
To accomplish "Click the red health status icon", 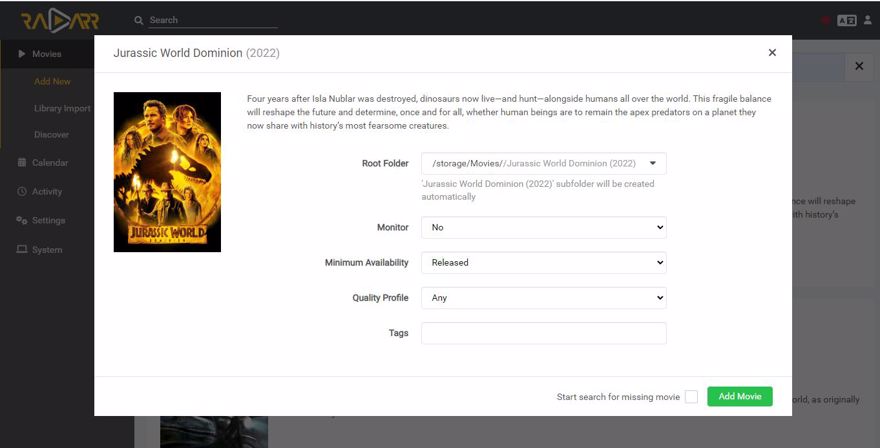I will (826, 20).
